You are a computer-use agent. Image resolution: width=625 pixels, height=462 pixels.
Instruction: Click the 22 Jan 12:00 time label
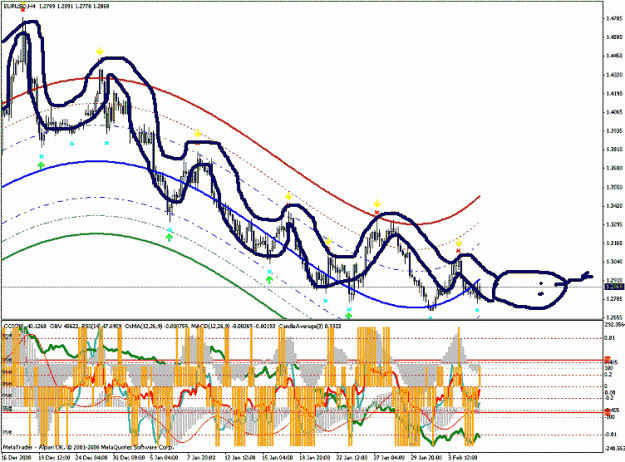(x=352, y=457)
